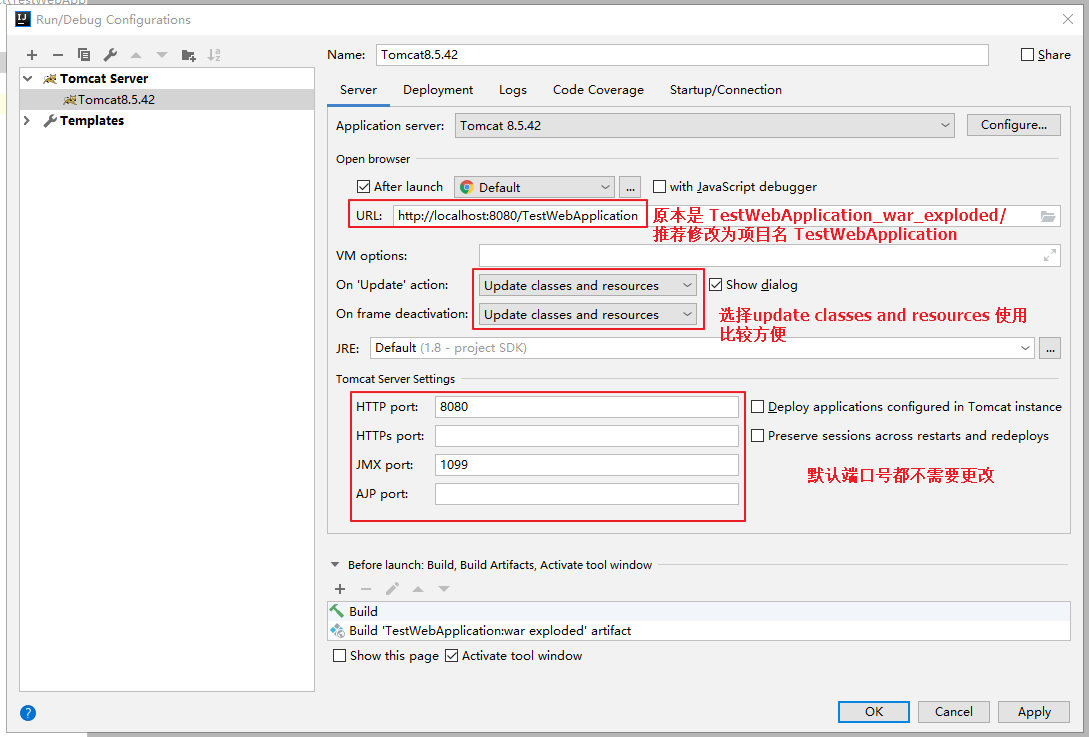This screenshot has height=737, width=1089.
Task: Open edit templates wrench icon in toolbar
Action: tap(110, 55)
